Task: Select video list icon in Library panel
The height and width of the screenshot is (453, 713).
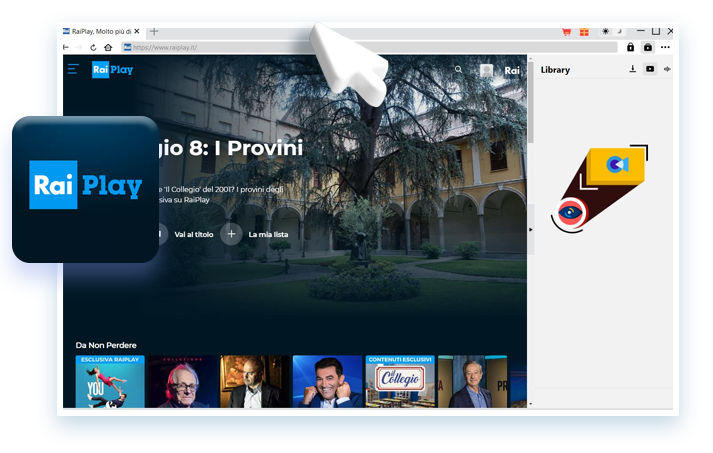Action: 650,69
